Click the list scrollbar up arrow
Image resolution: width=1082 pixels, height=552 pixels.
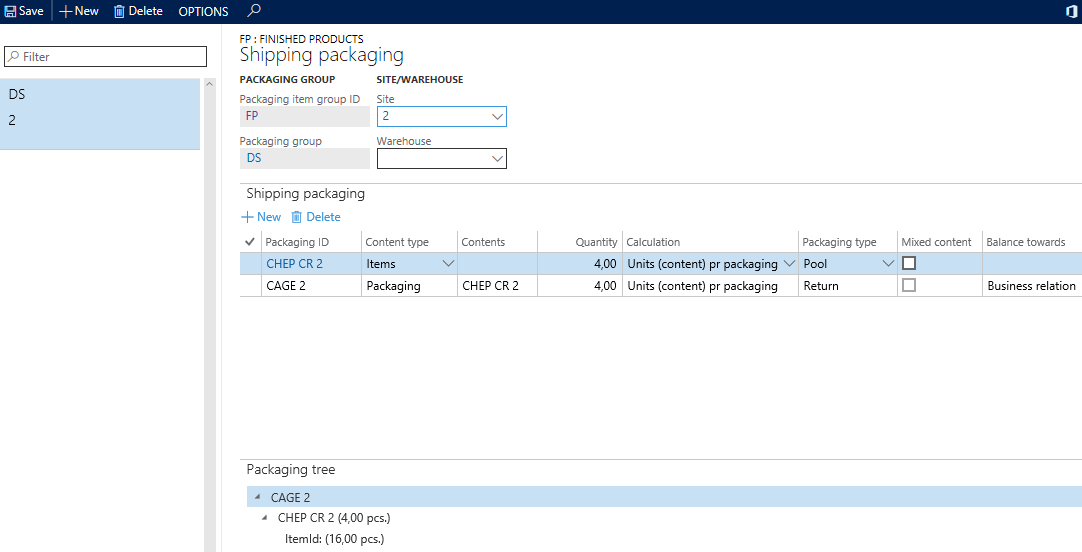click(x=210, y=83)
